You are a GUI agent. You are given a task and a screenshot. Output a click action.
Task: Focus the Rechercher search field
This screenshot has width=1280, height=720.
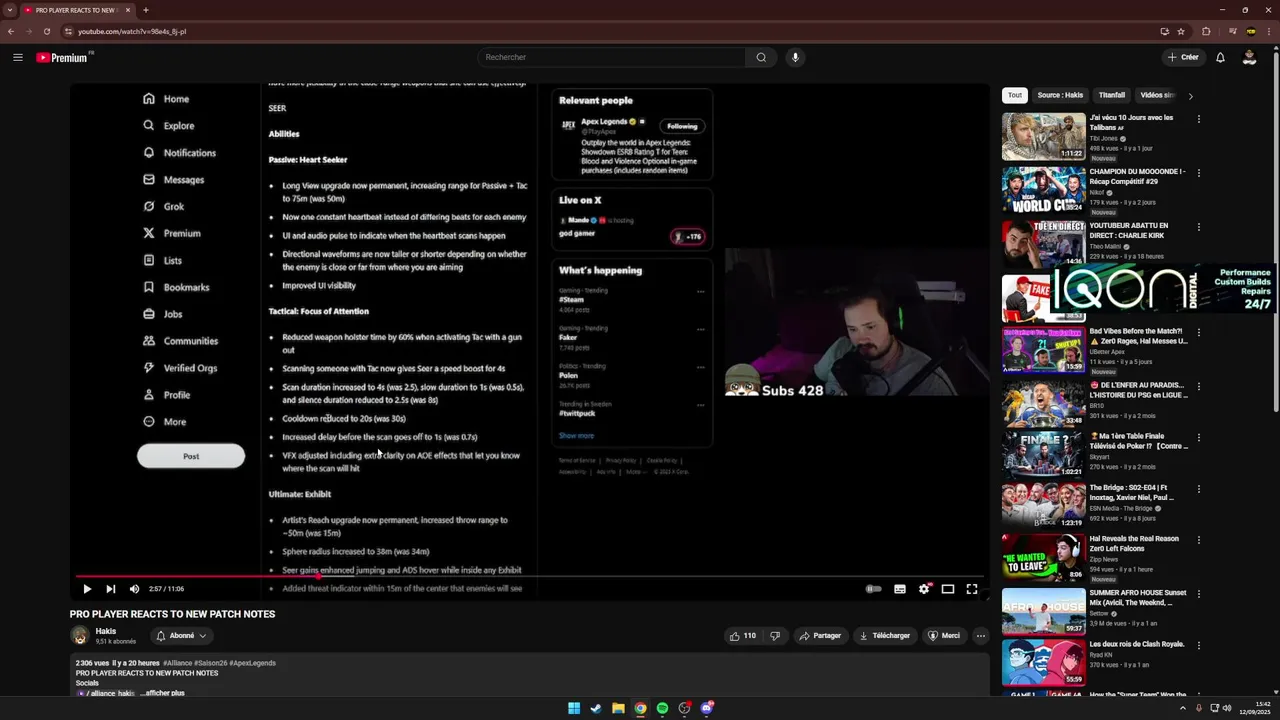pyautogui.click(x=611, y=57)
